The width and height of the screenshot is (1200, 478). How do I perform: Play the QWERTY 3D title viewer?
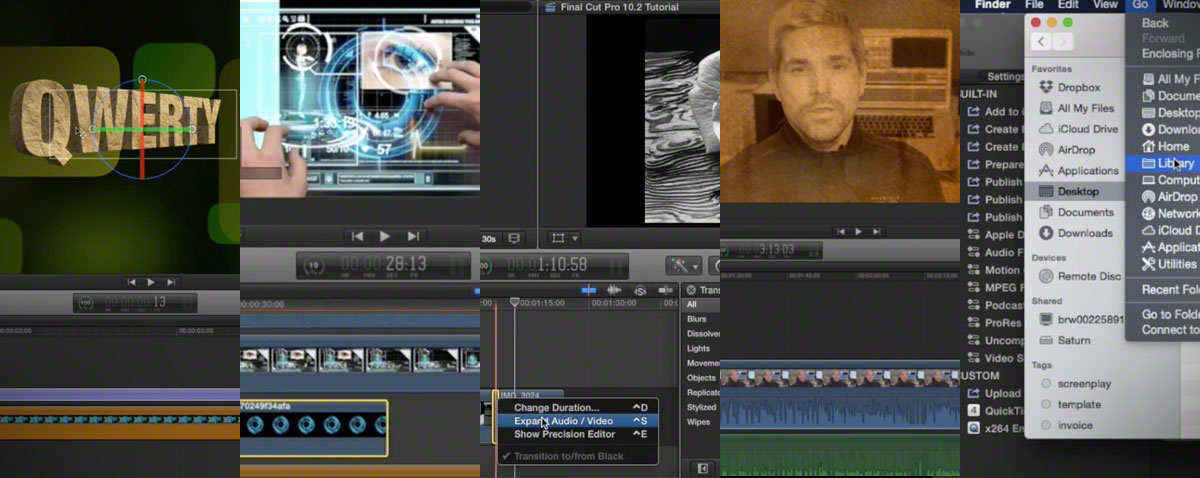[x=151, y=282]
